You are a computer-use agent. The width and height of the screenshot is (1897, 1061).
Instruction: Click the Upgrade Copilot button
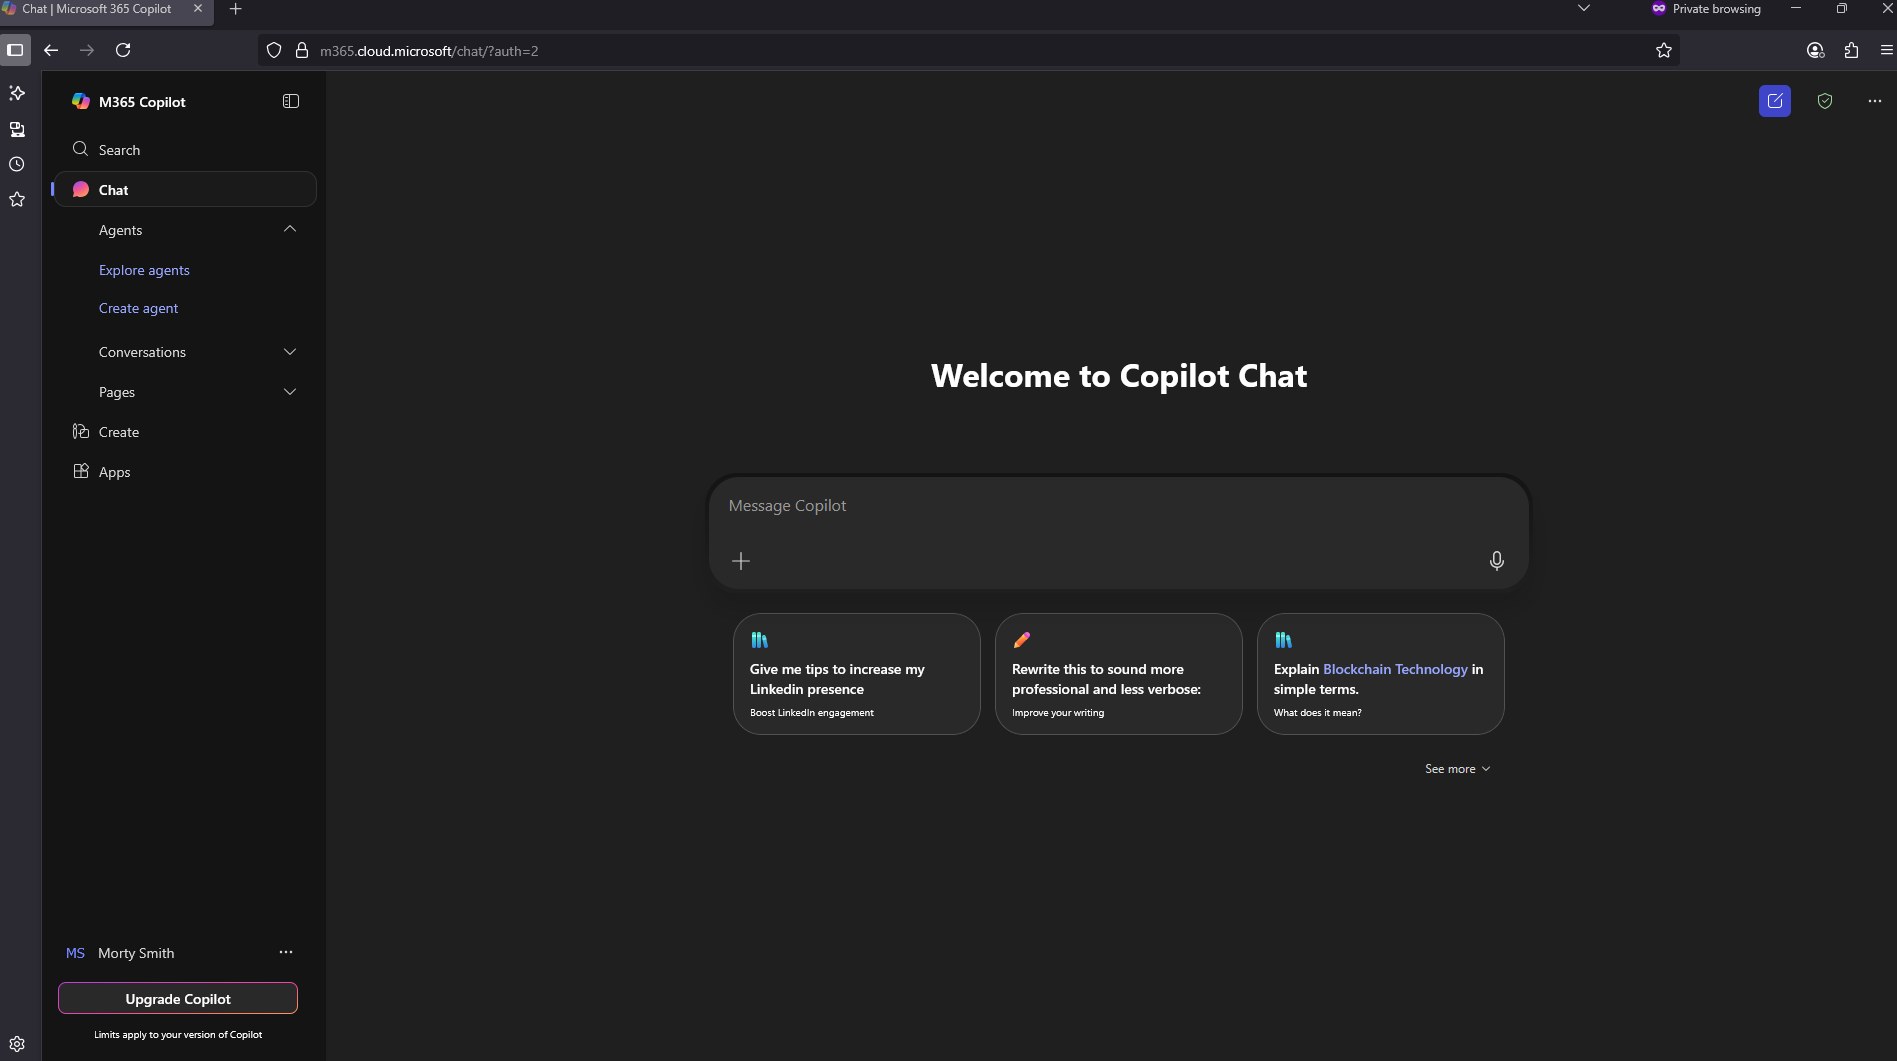pyautogui.click(x=178, y=999)
